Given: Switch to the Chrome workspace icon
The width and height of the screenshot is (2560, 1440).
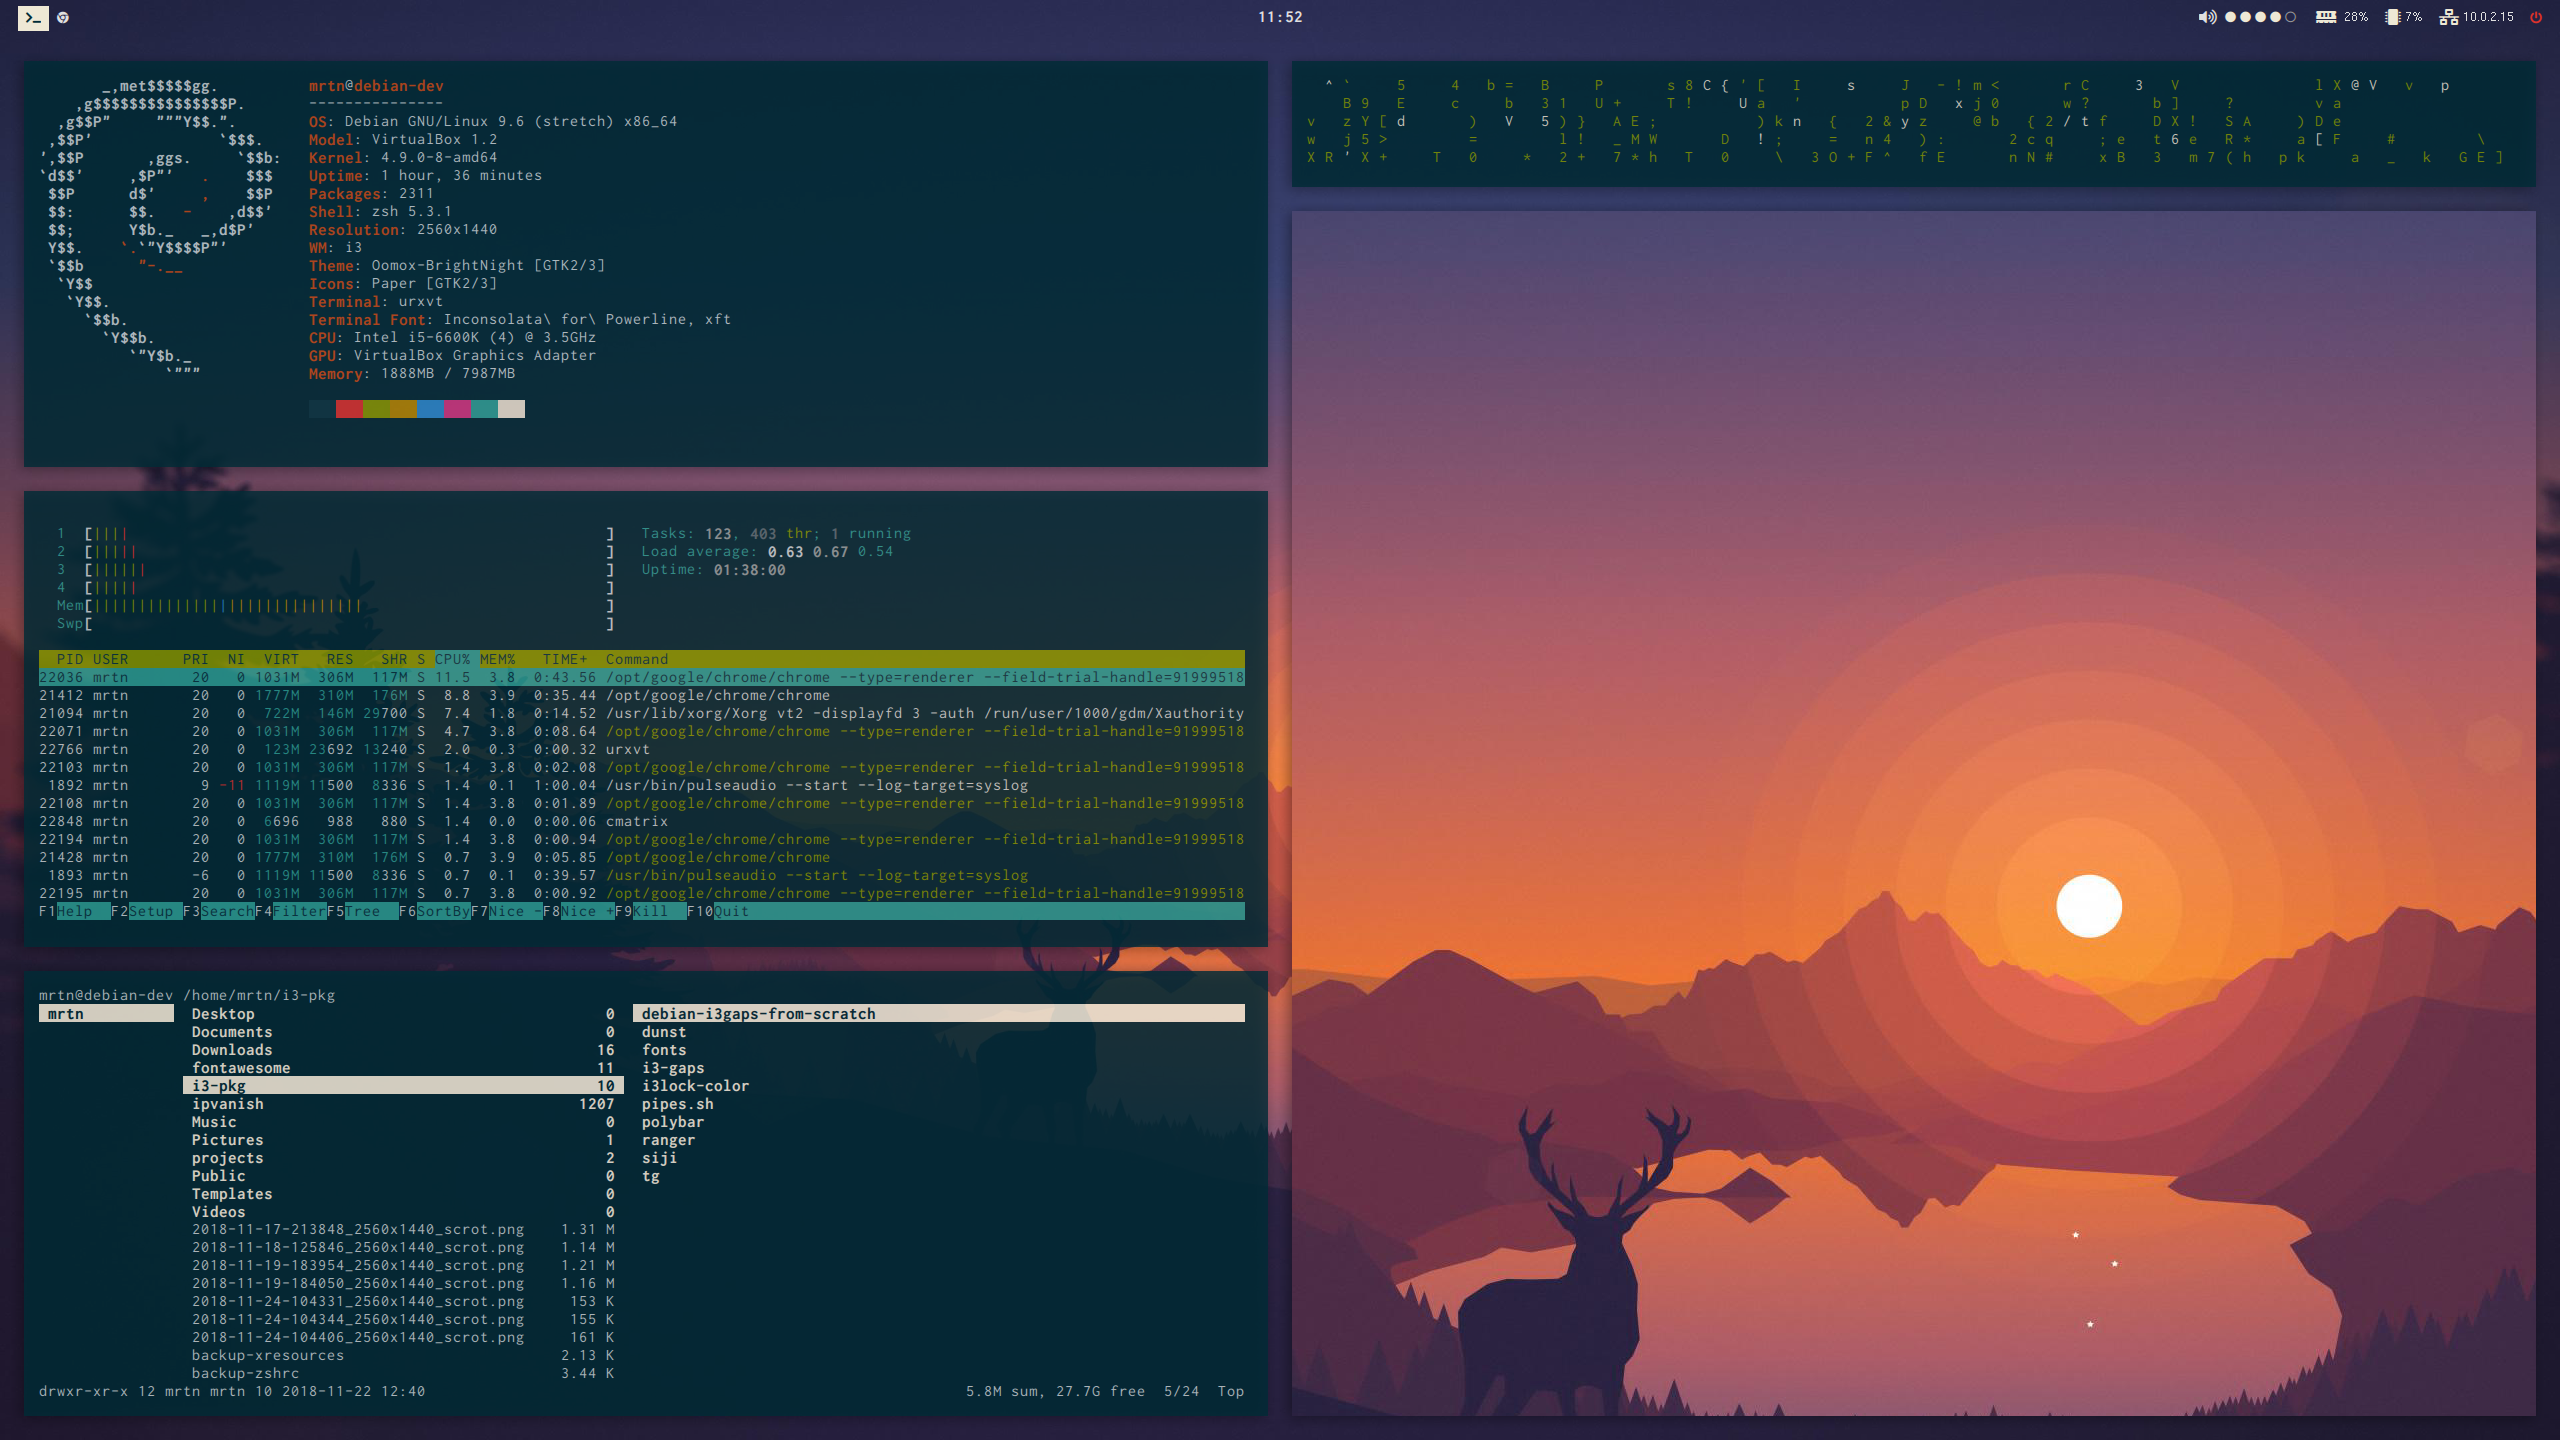Looking at the screenshot, I should 63,17.
